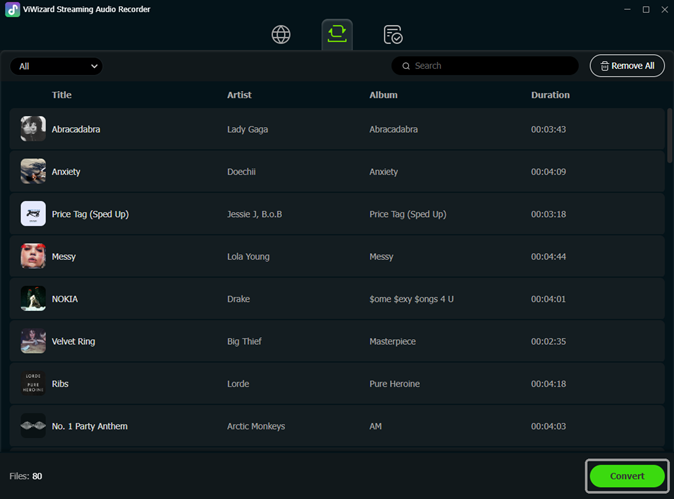
Task: Click the Duration column header
Action: click(550, 95)
